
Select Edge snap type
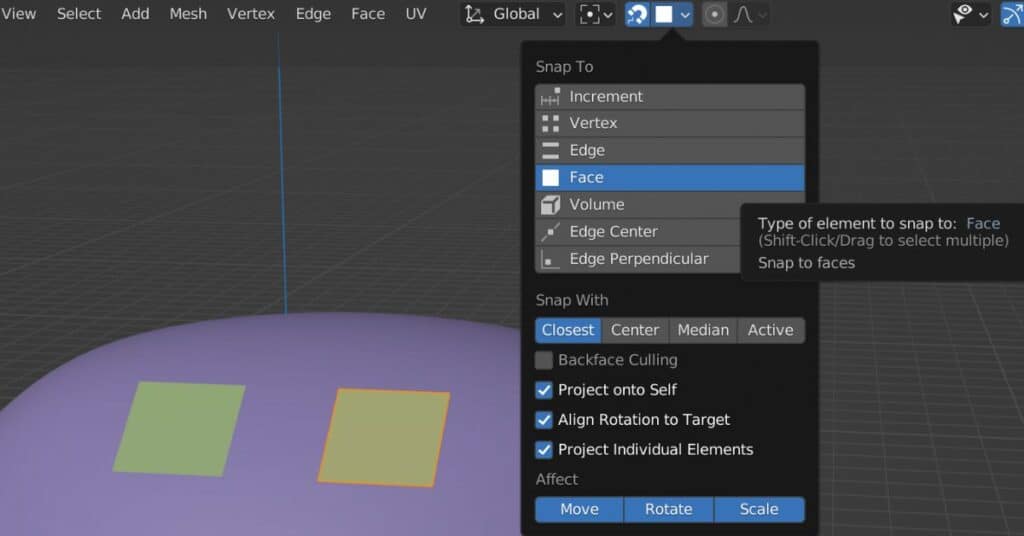click(670, 150)
